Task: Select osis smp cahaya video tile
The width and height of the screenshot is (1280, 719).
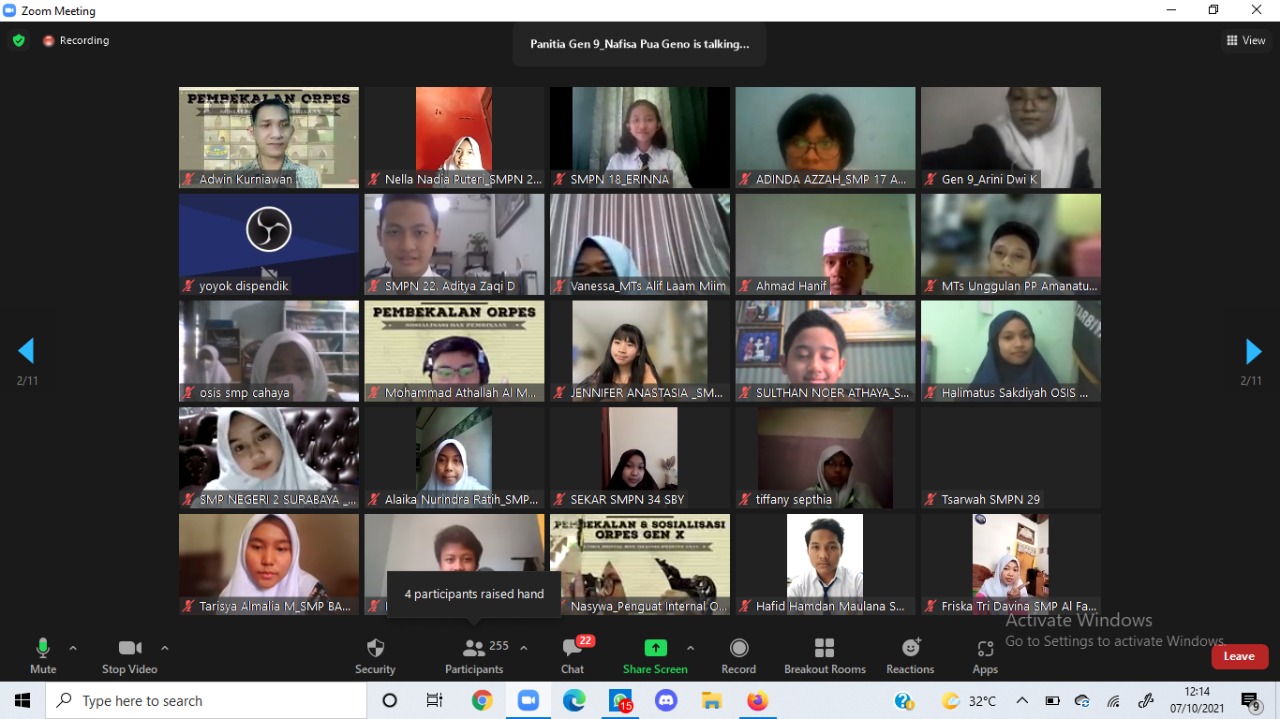Action: [269, 351]
